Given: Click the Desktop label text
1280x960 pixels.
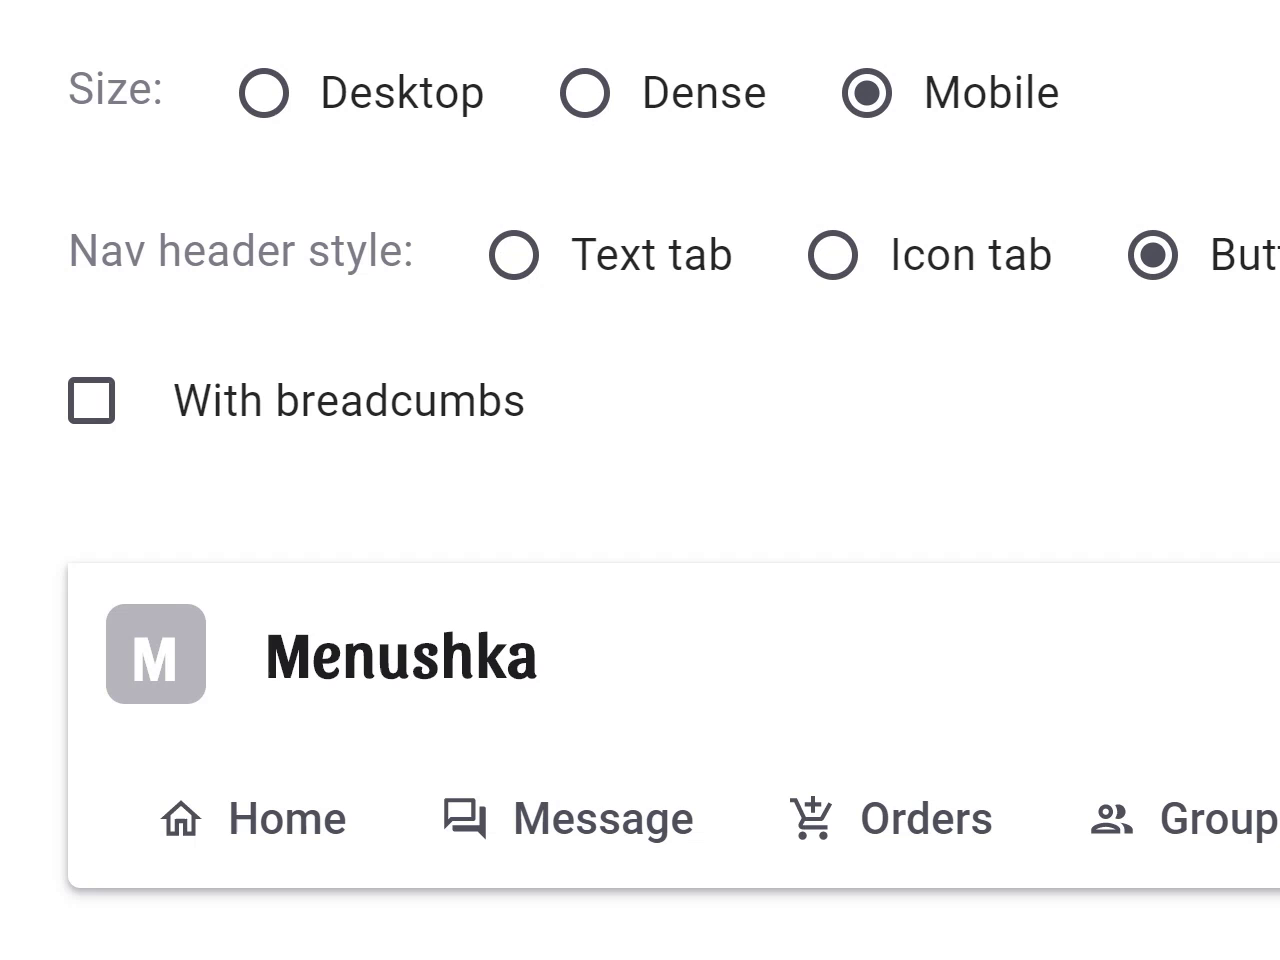Looking at the screenshot, I should tap(402, 93).
